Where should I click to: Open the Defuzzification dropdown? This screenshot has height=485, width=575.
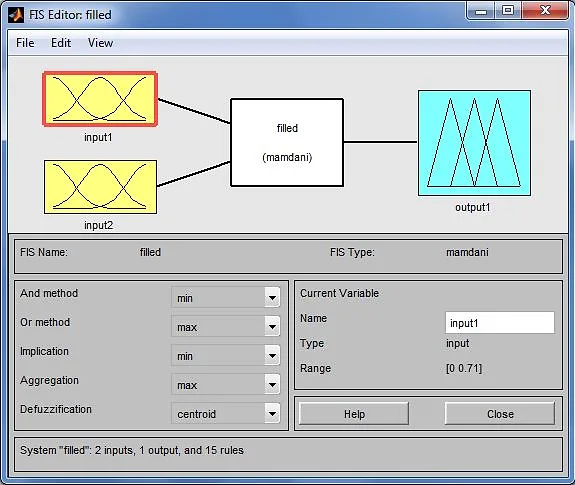pos(226,413)
